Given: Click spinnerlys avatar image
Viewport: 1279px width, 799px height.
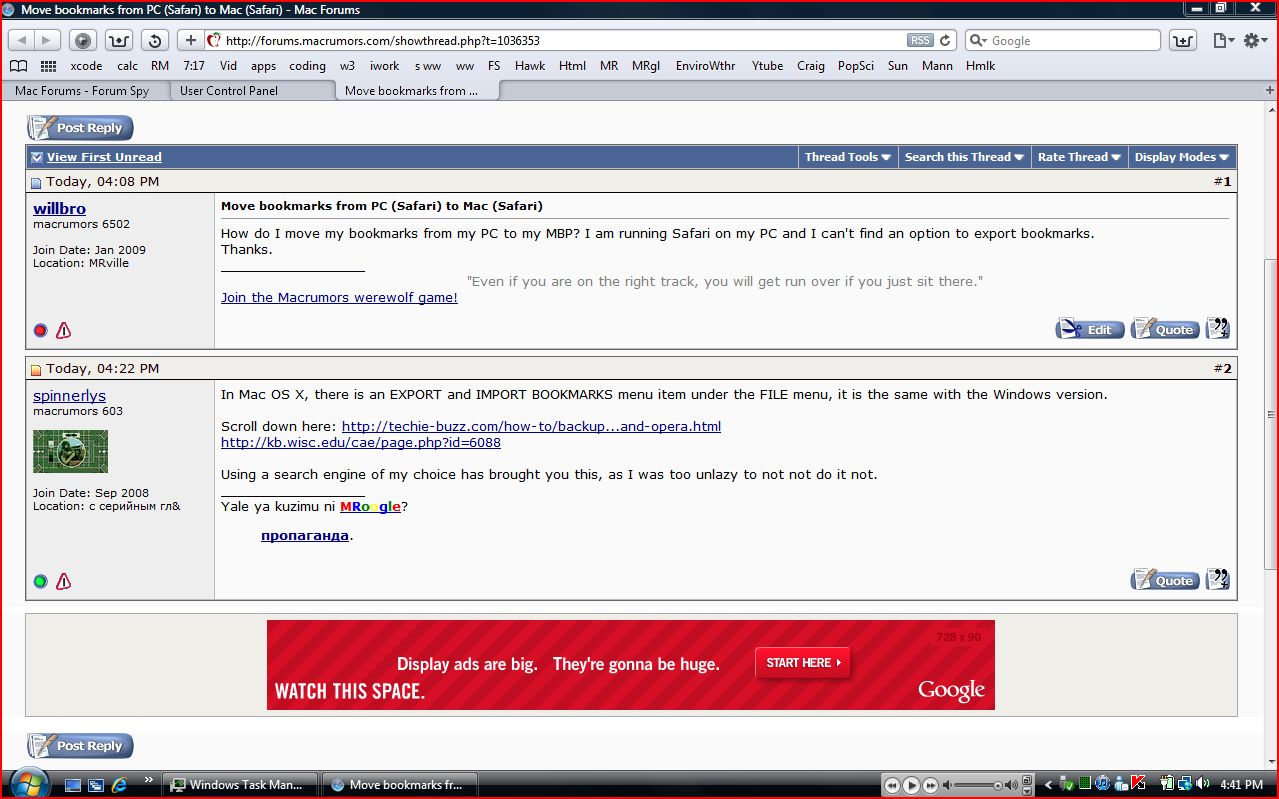Looking at the screenshot, I should click(70, 451).
